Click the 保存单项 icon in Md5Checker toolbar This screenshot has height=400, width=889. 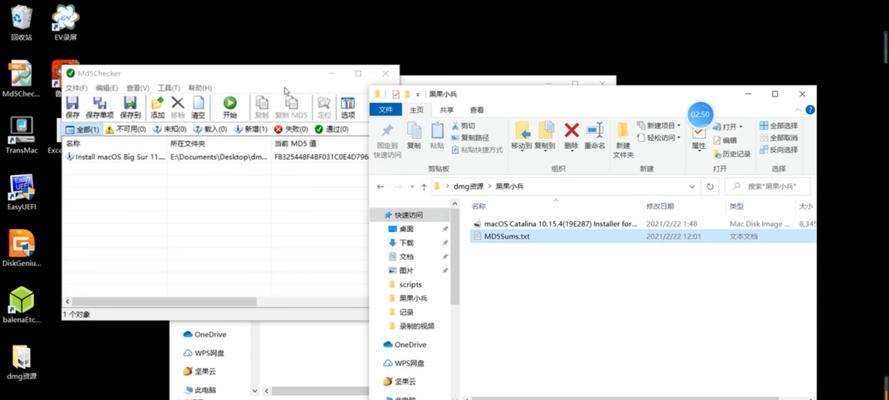(100, 104)
